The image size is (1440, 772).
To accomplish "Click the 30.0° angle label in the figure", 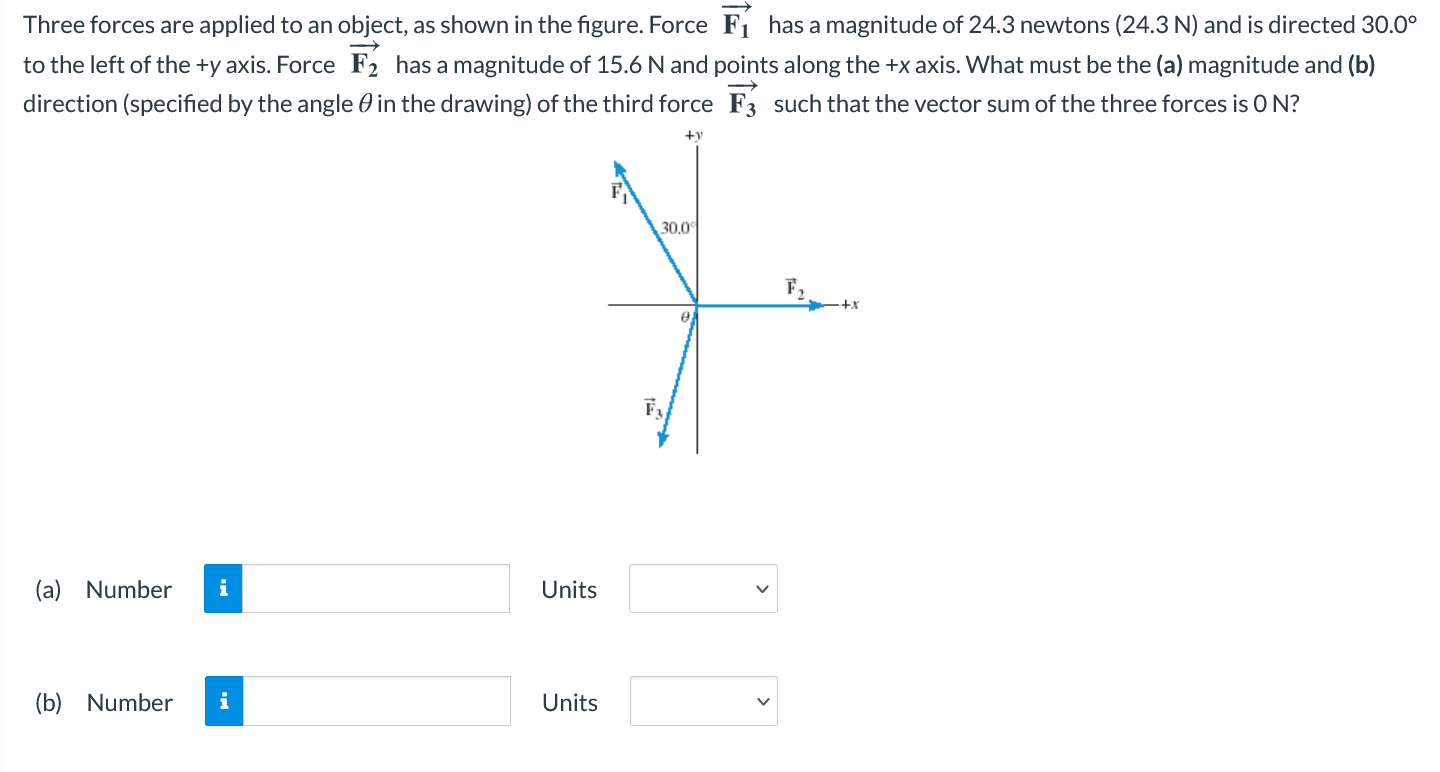I will pyautogui.click(x=677, y=228).
